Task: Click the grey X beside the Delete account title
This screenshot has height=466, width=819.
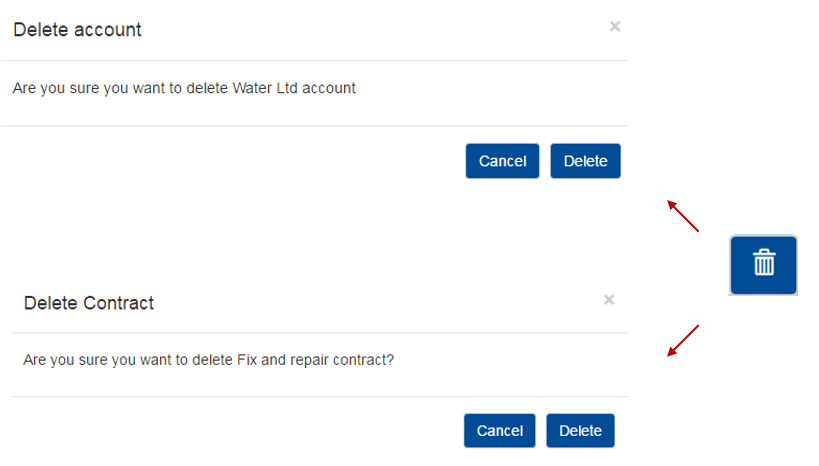Action: pyautogui.click(x=615, y=27)
